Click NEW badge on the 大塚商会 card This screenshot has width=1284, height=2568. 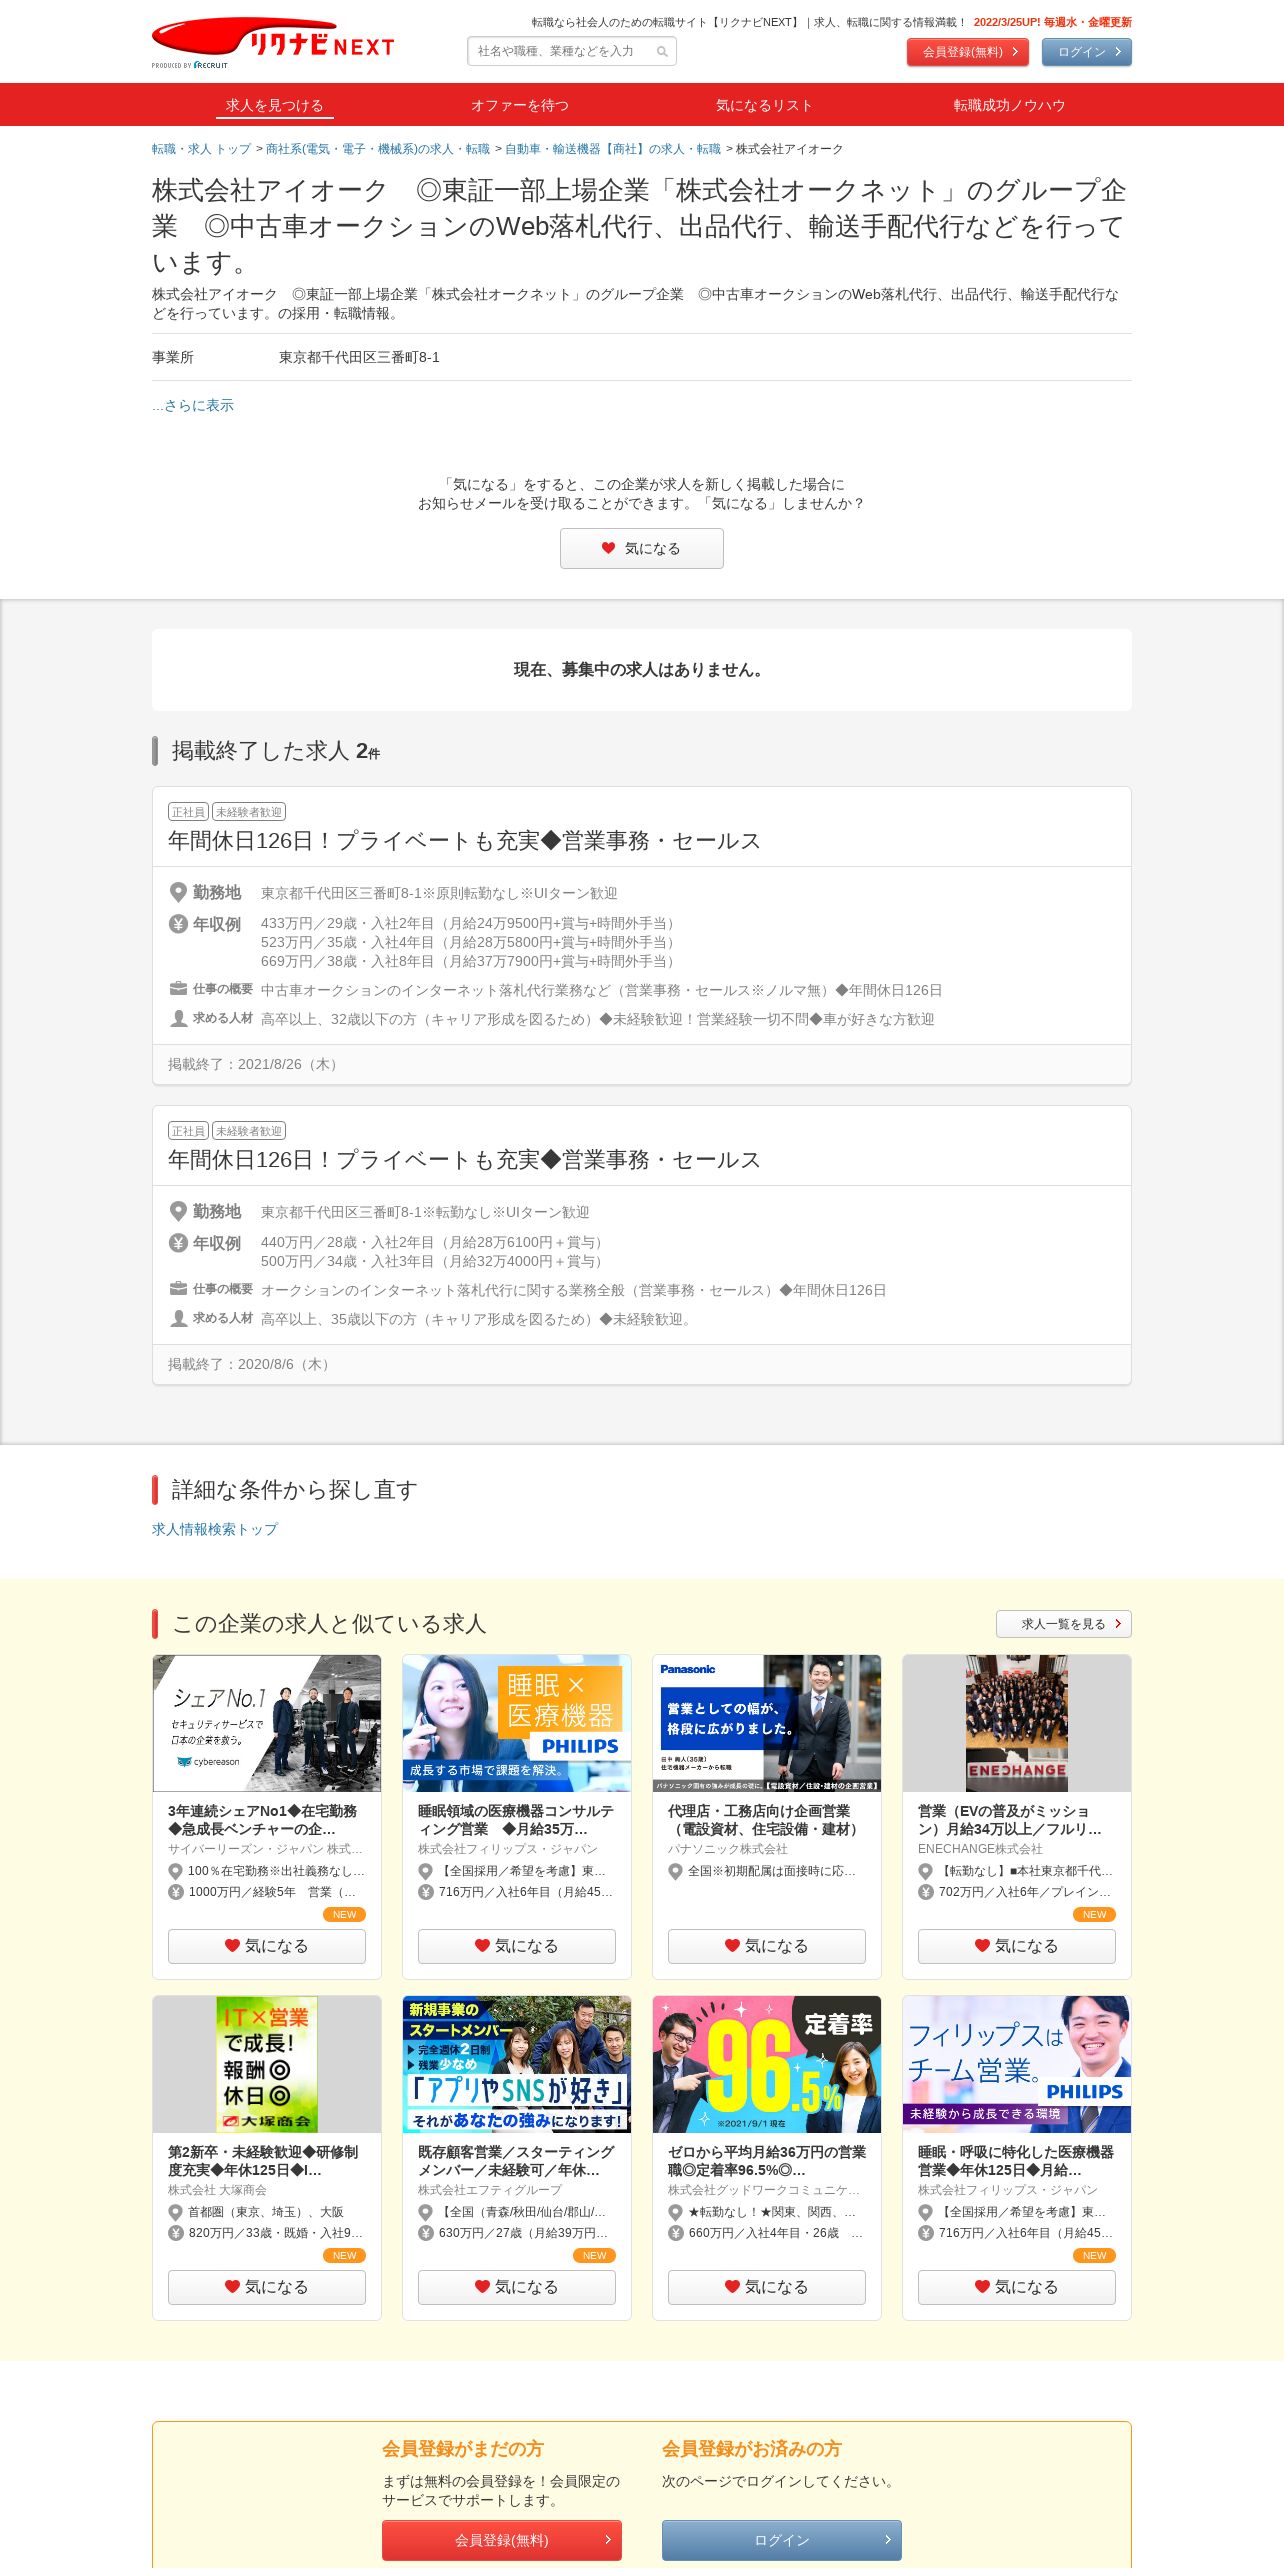(344, 2255)
